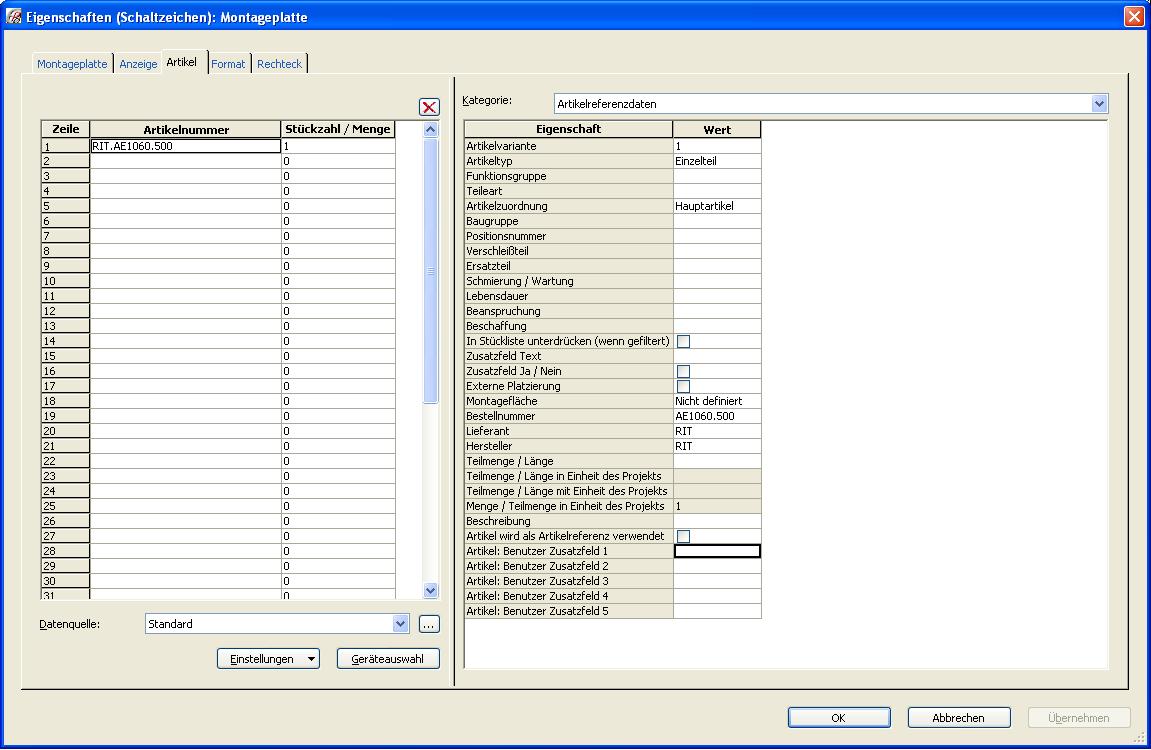
Task: Click the red X delete icon
Action: click(x=429, y=107)
